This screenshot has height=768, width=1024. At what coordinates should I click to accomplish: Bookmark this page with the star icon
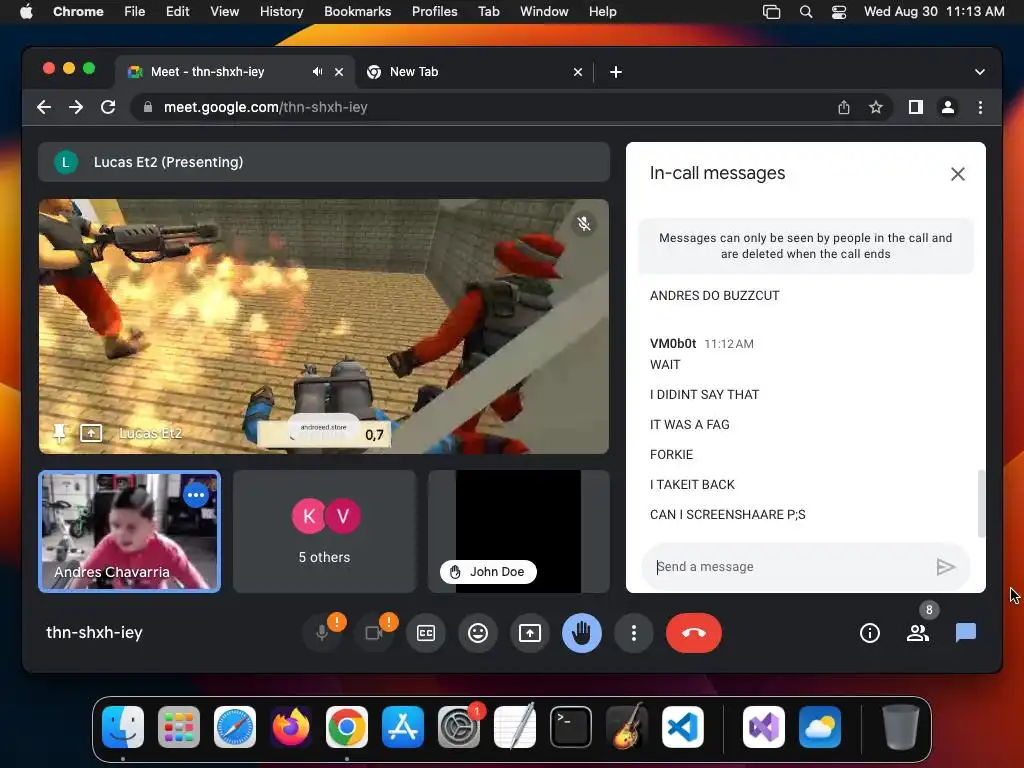click(x=876, y=107)
